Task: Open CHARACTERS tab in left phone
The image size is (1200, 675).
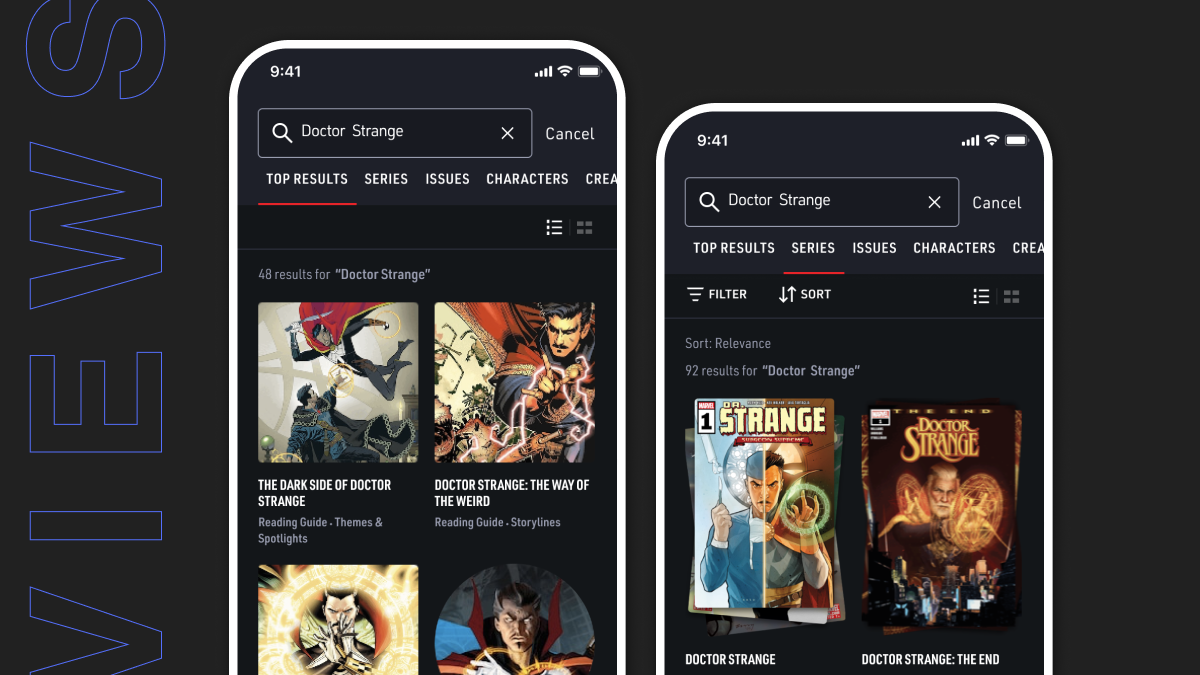Action: coord(527,179)
